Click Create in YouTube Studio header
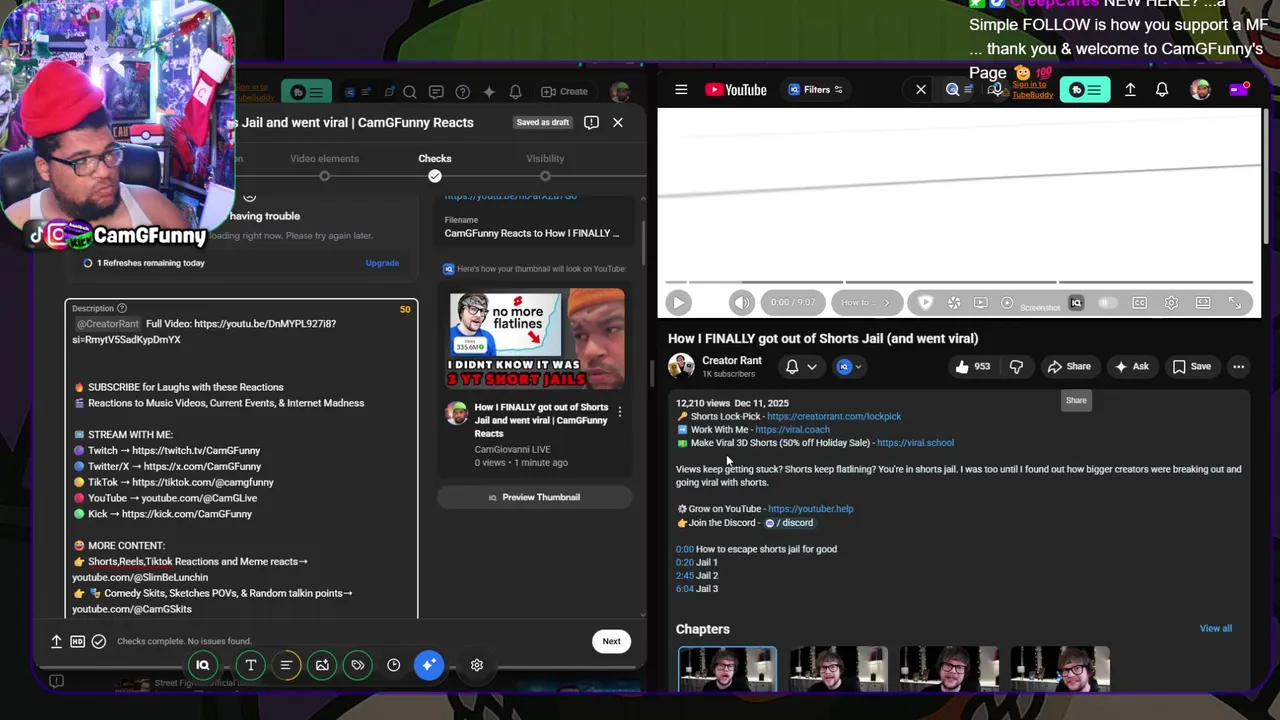Screen dimensions: 1280x720 pyautogui.click(x=565, y=92)
